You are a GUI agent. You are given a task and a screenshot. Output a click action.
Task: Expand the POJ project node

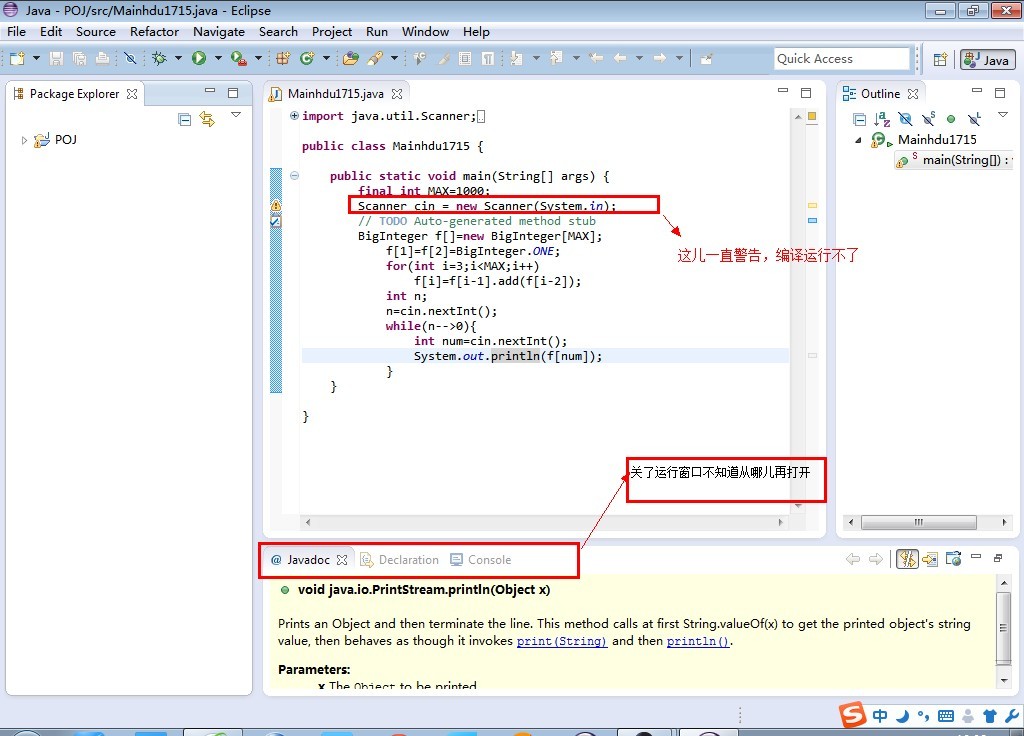24,140
